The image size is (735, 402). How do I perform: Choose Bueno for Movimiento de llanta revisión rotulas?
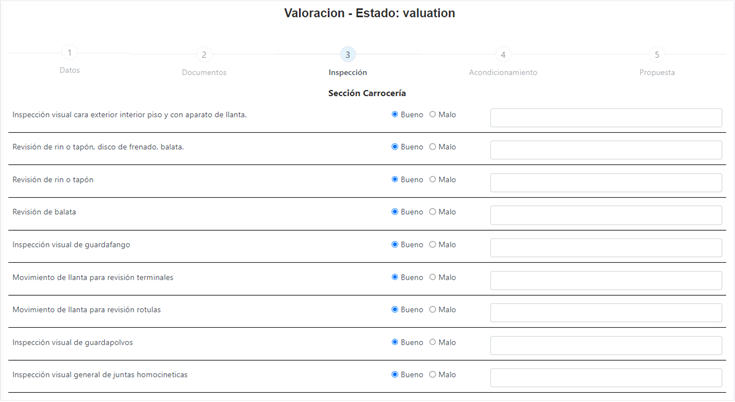[395, 309]
